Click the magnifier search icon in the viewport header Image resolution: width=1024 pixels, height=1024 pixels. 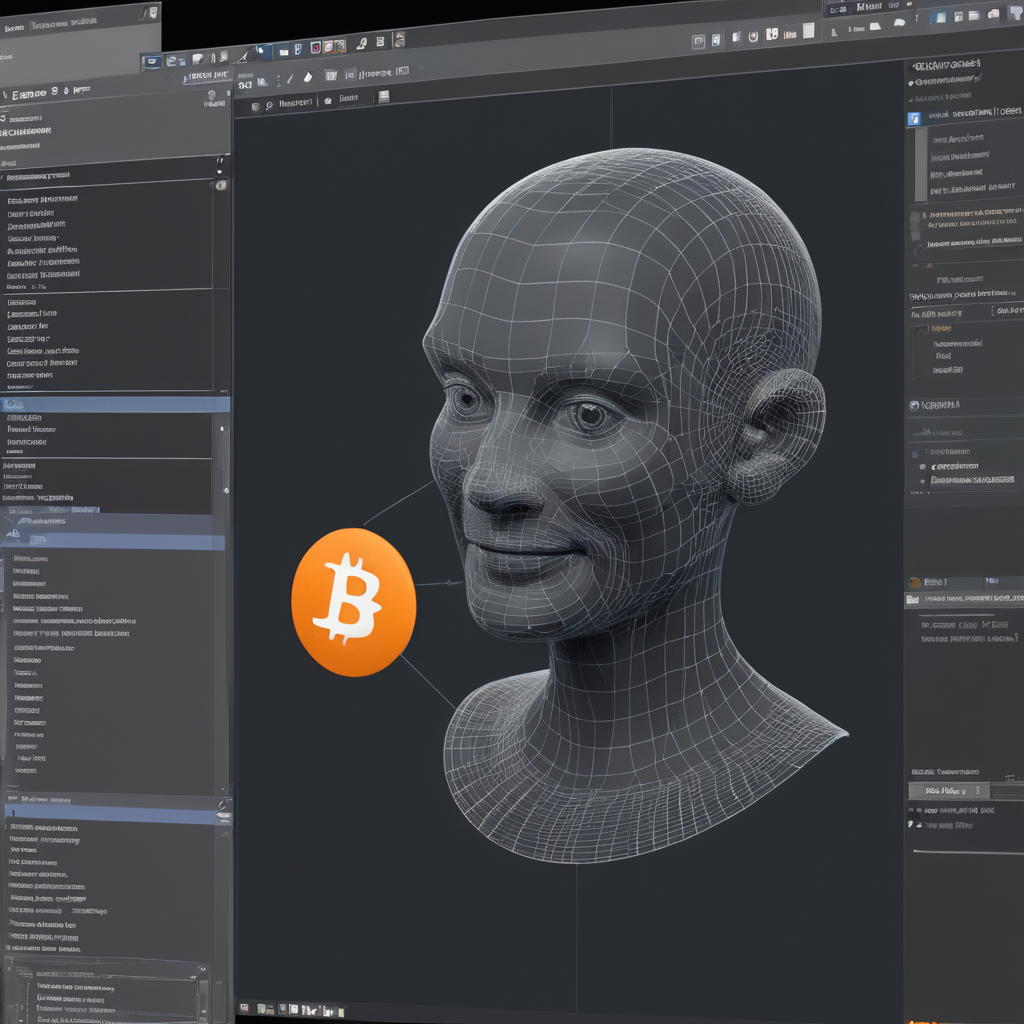[x=269, y=106]
